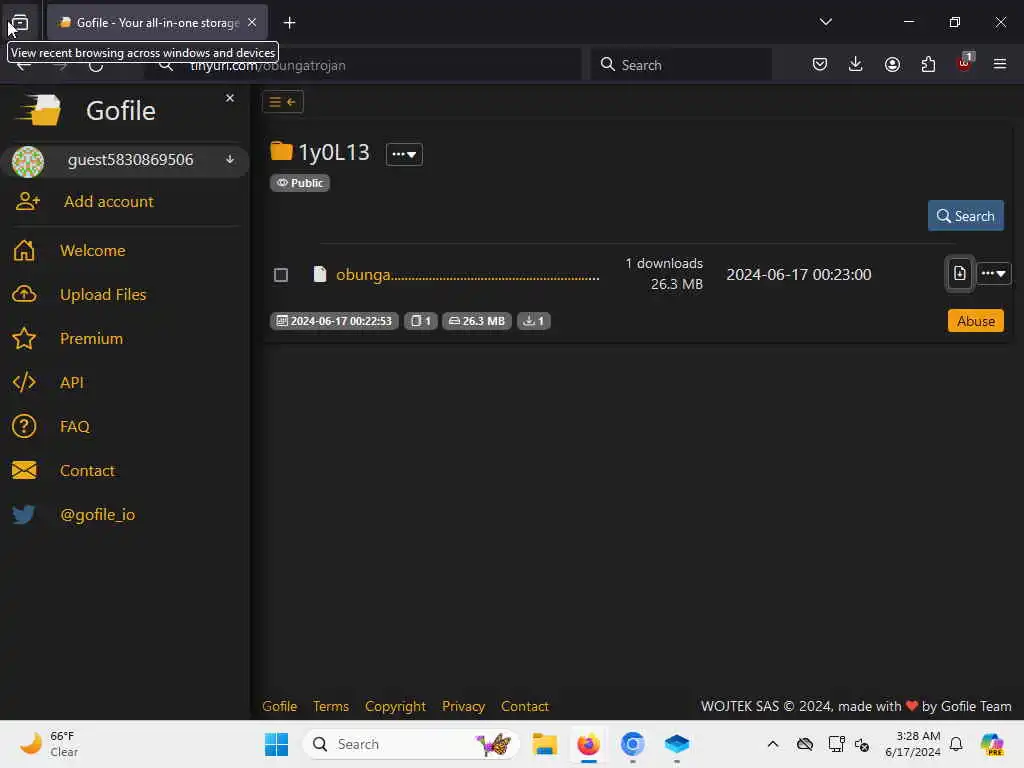Click the Upload Files cloud icon
The width and height of the screenshot is (1024, 768).
[24, 295]
